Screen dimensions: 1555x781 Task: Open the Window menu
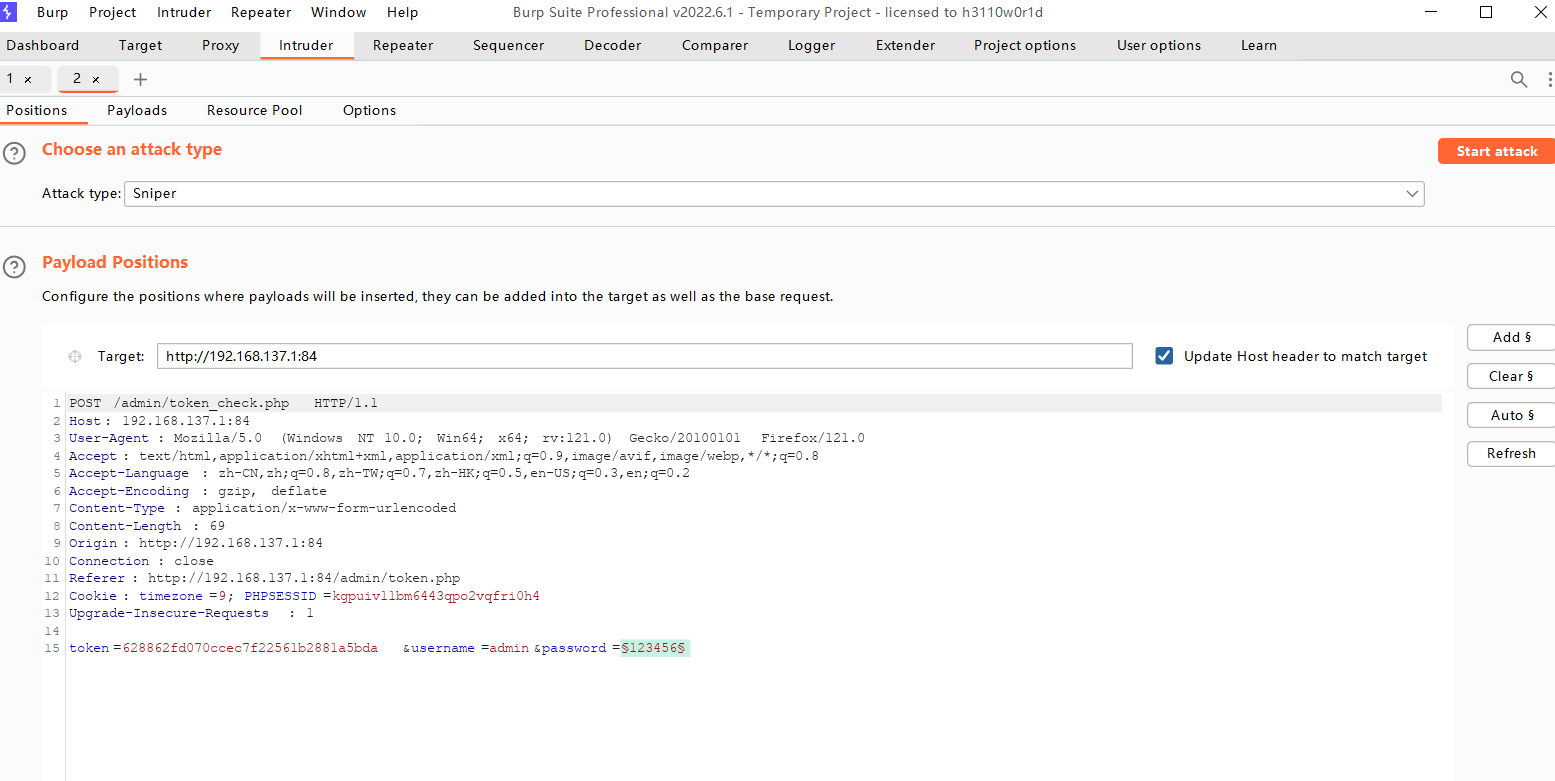(x=339, y=12)
